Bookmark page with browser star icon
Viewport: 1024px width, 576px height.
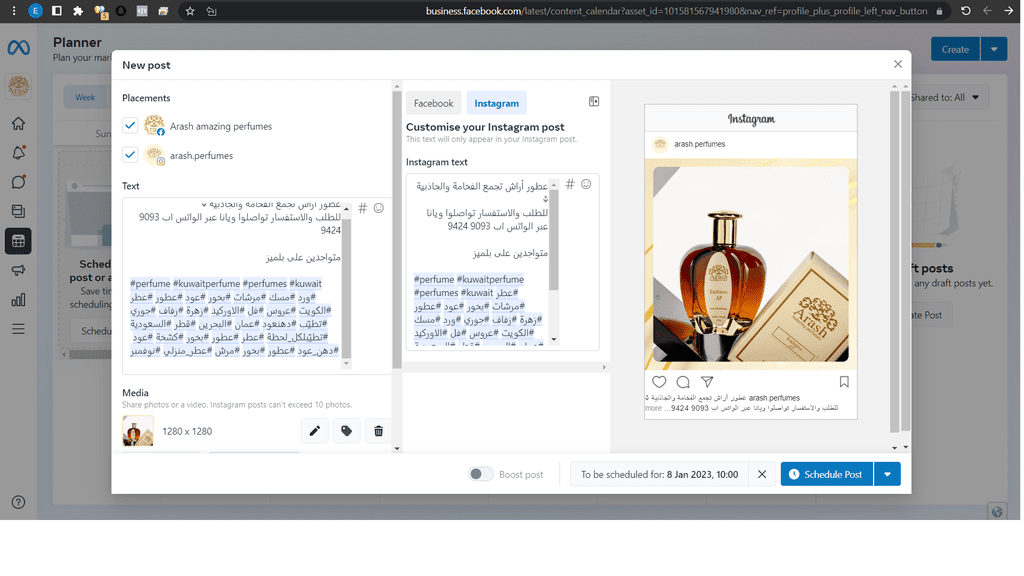[x=190, y=11]
